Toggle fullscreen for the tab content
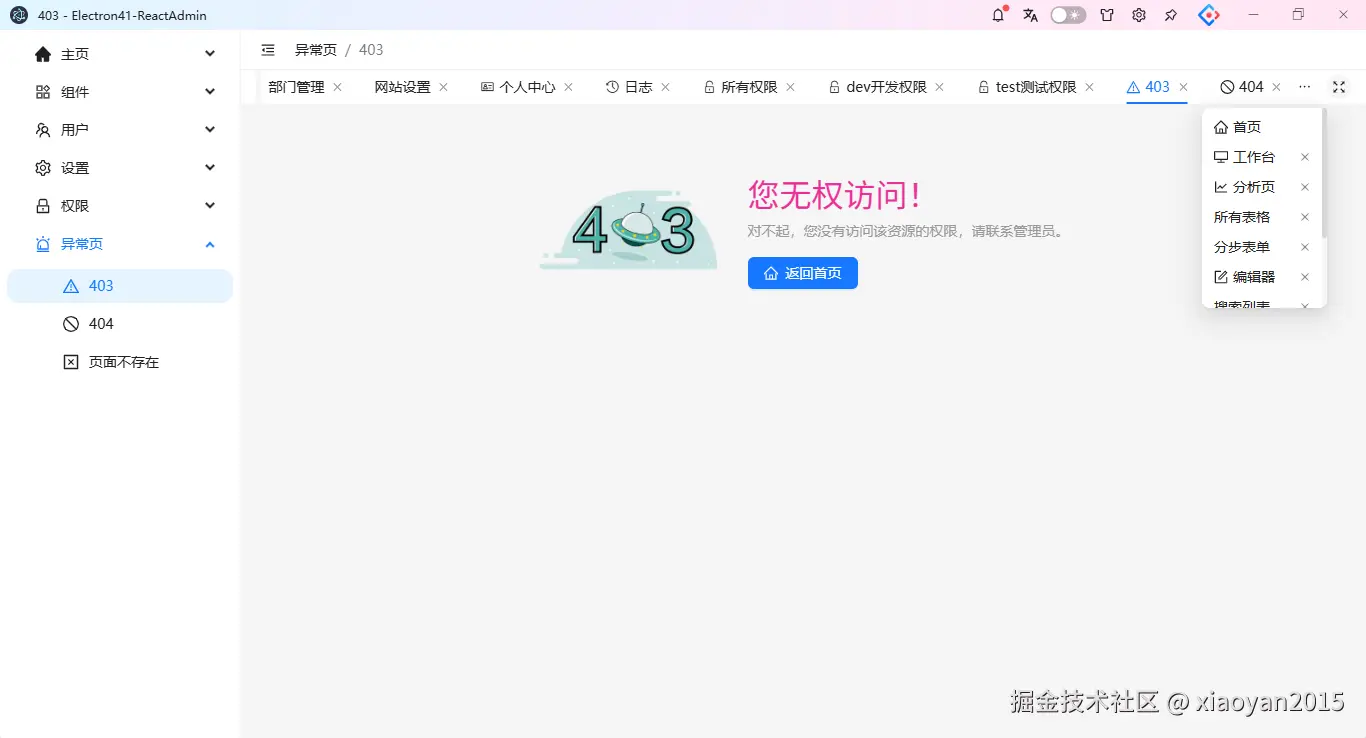1366x738 pixels. point(1339,87)
